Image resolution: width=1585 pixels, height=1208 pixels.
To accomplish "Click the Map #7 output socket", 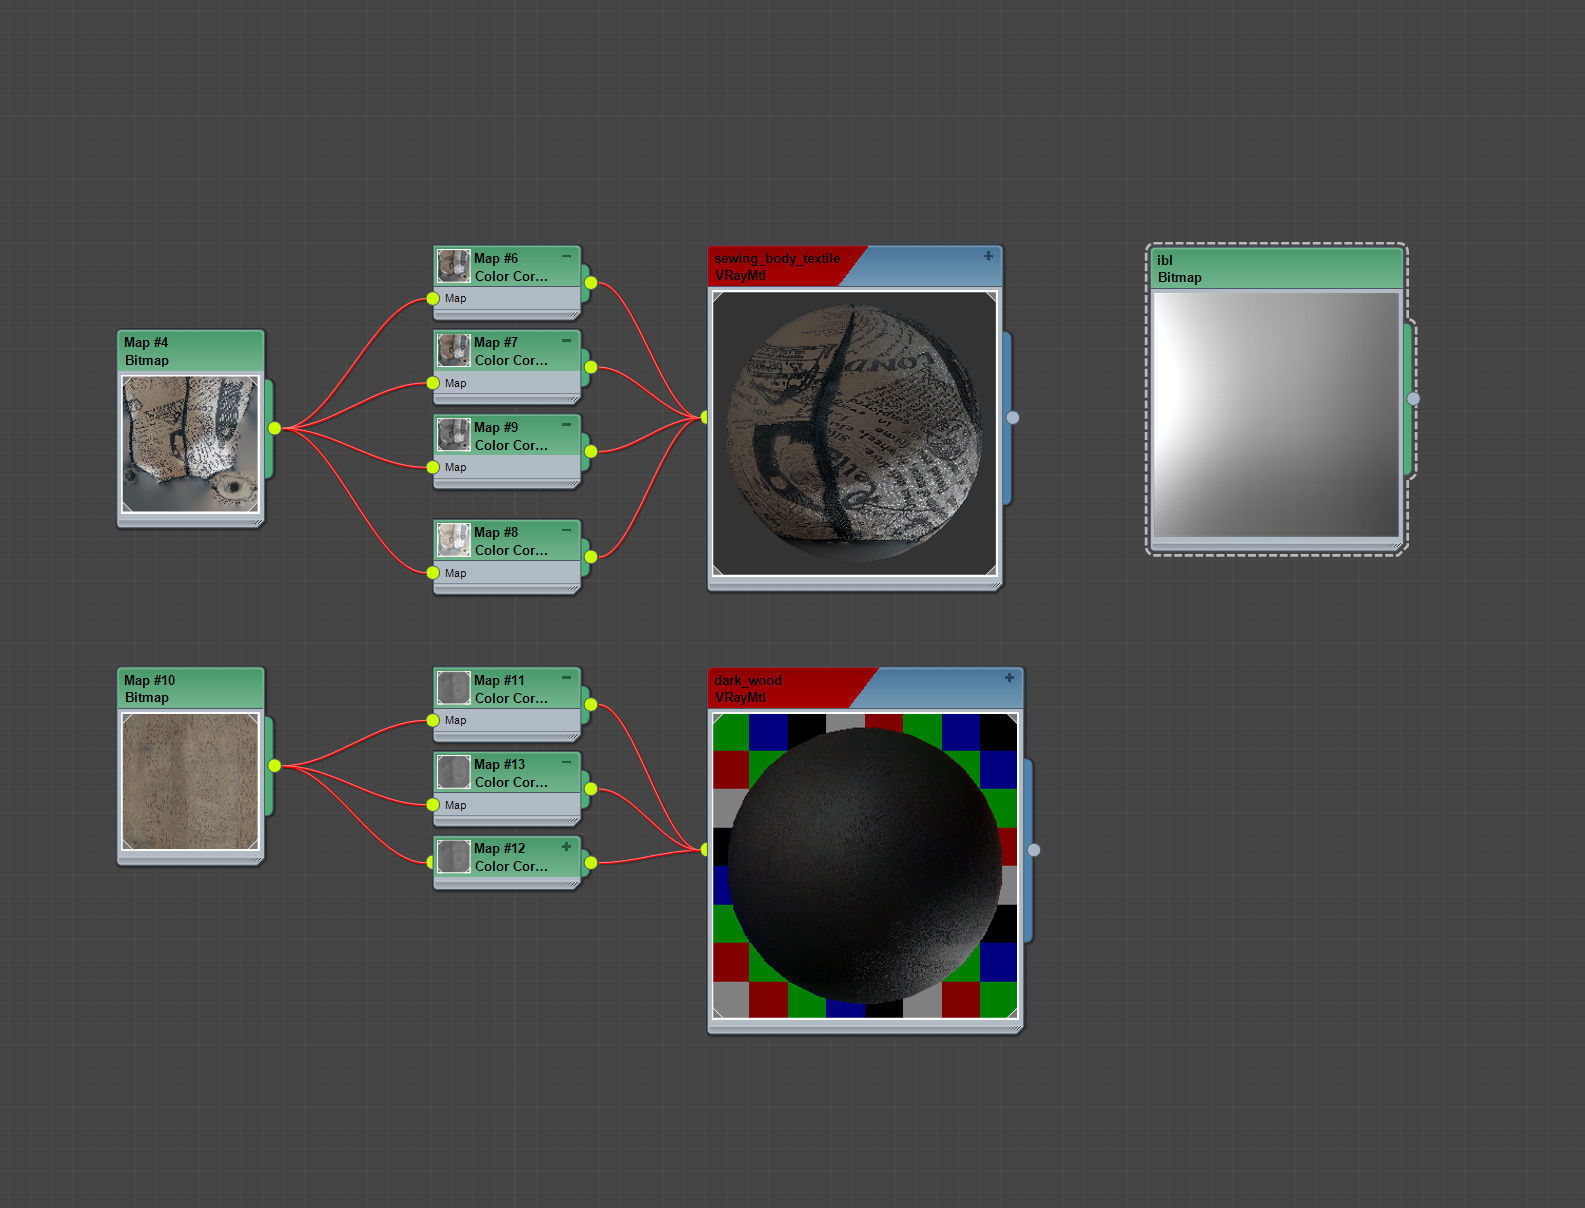I will (591, 367).
